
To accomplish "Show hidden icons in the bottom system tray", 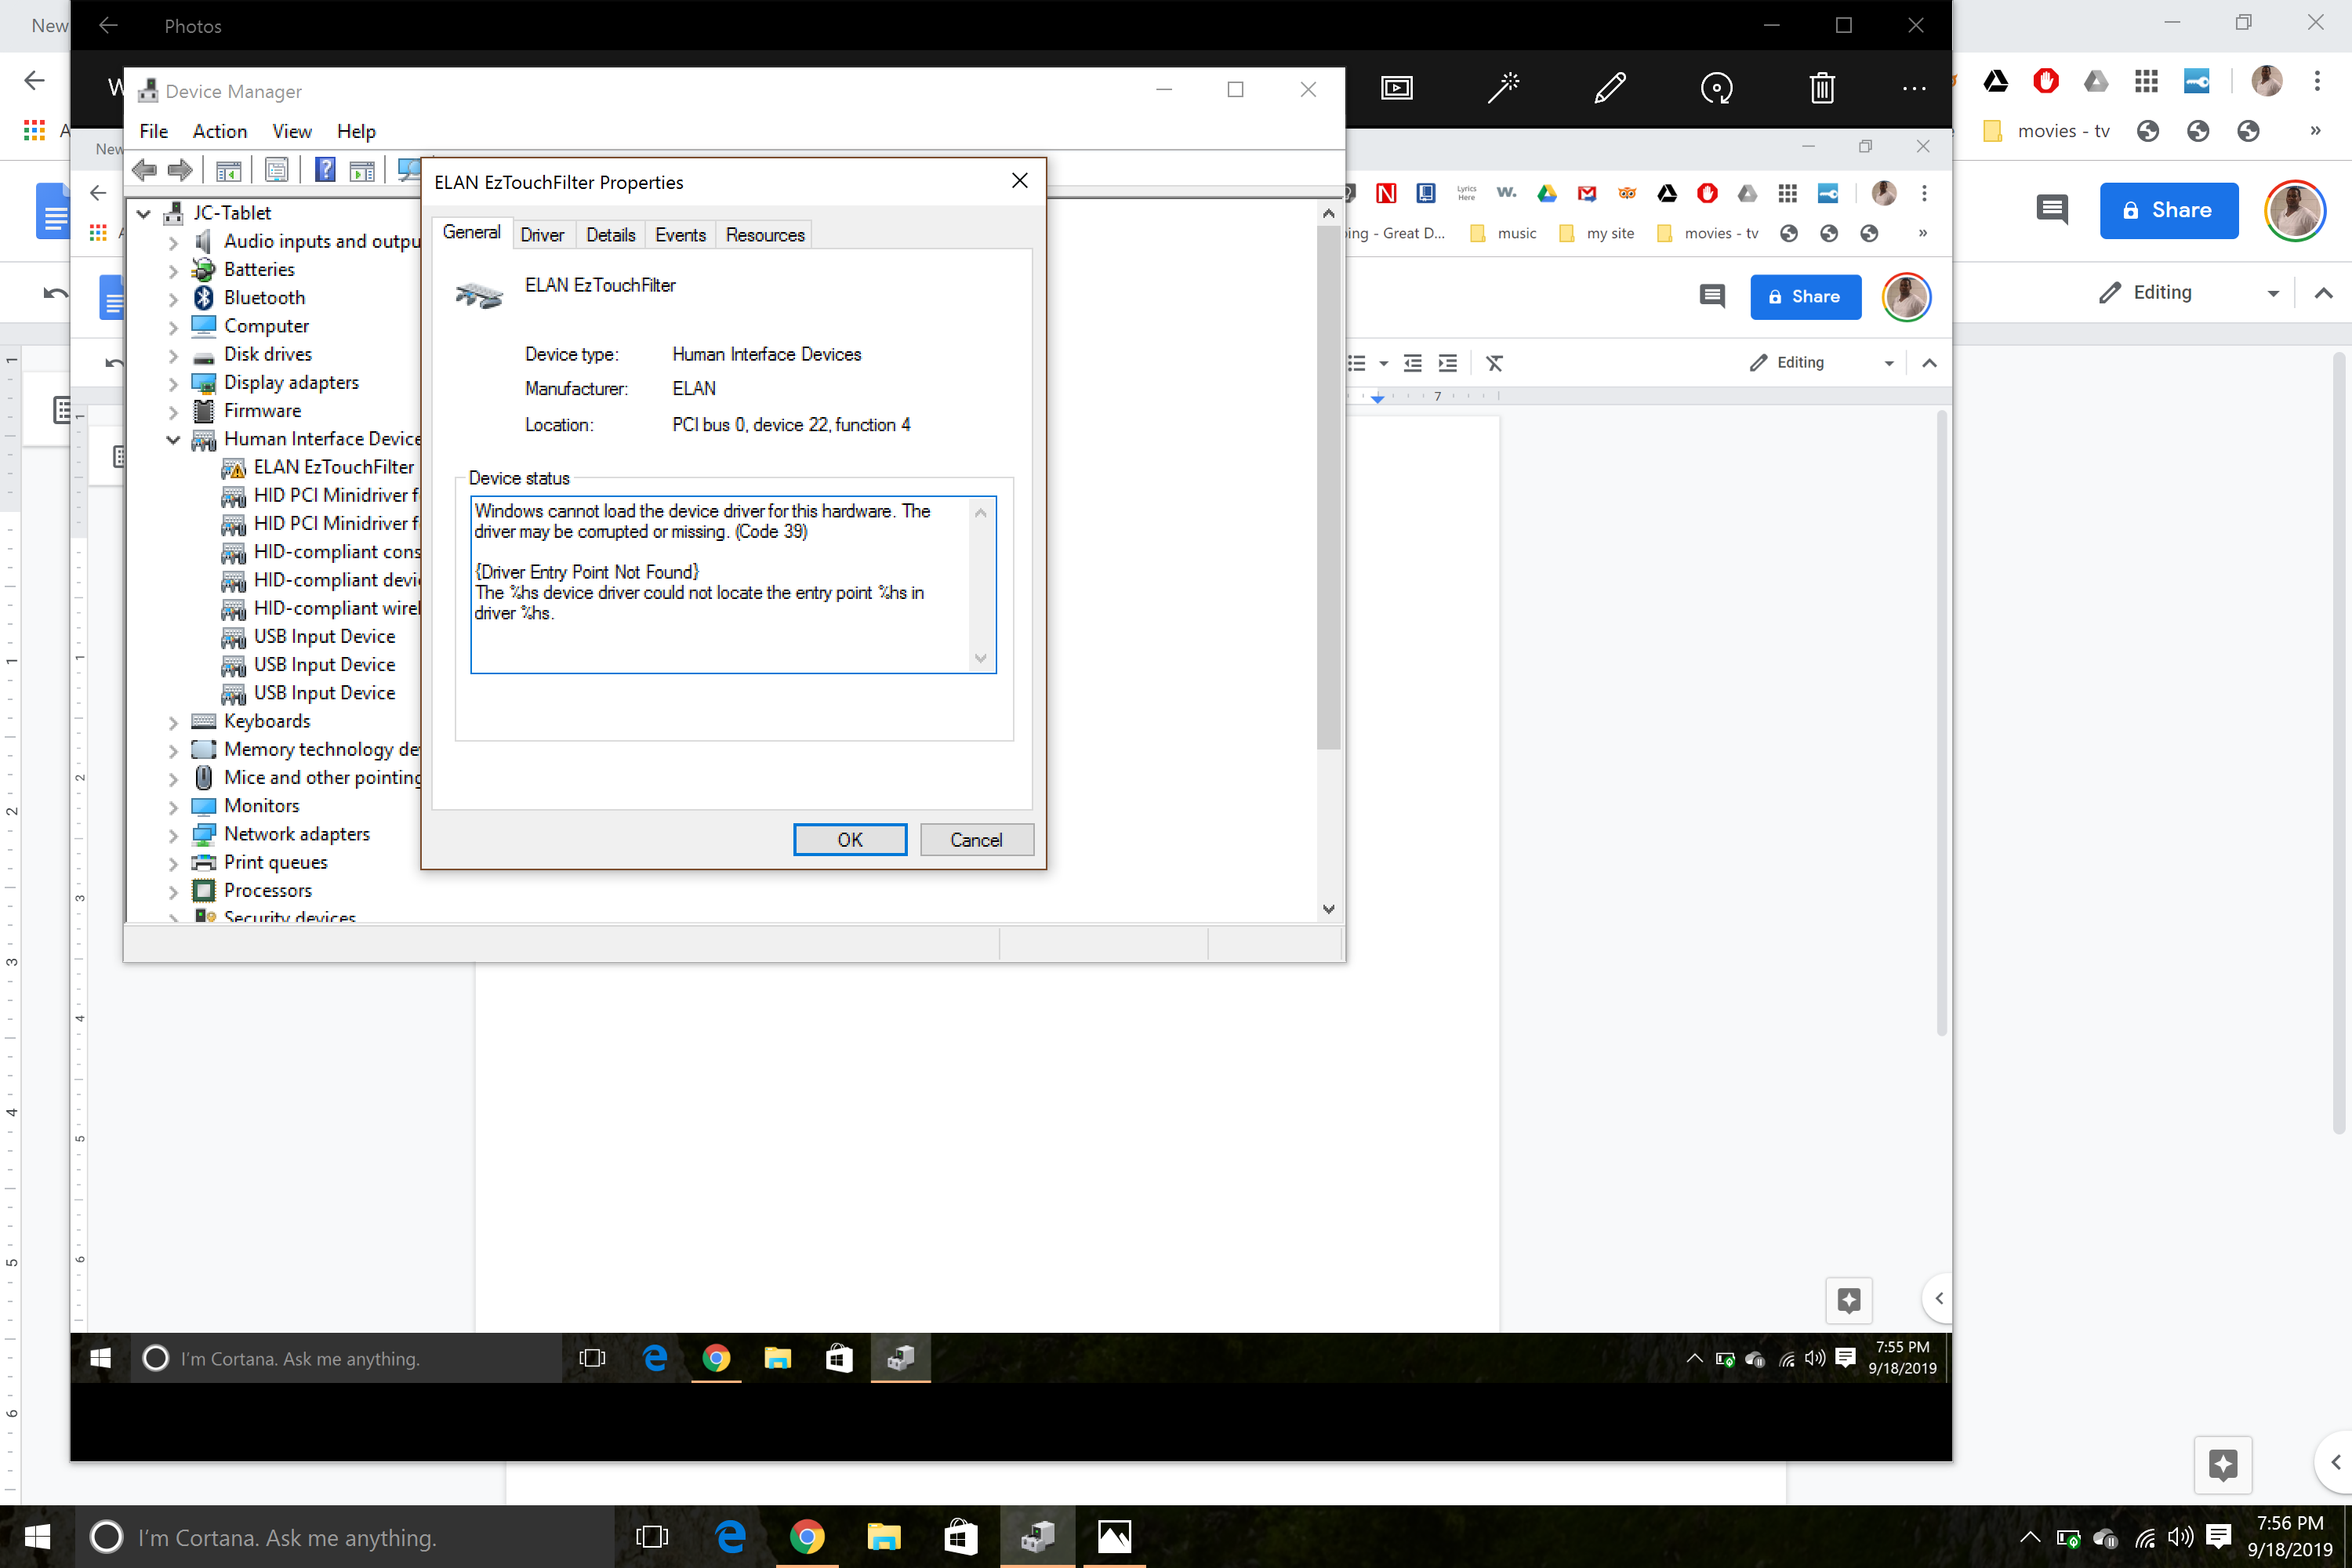I will 2029,1537.
